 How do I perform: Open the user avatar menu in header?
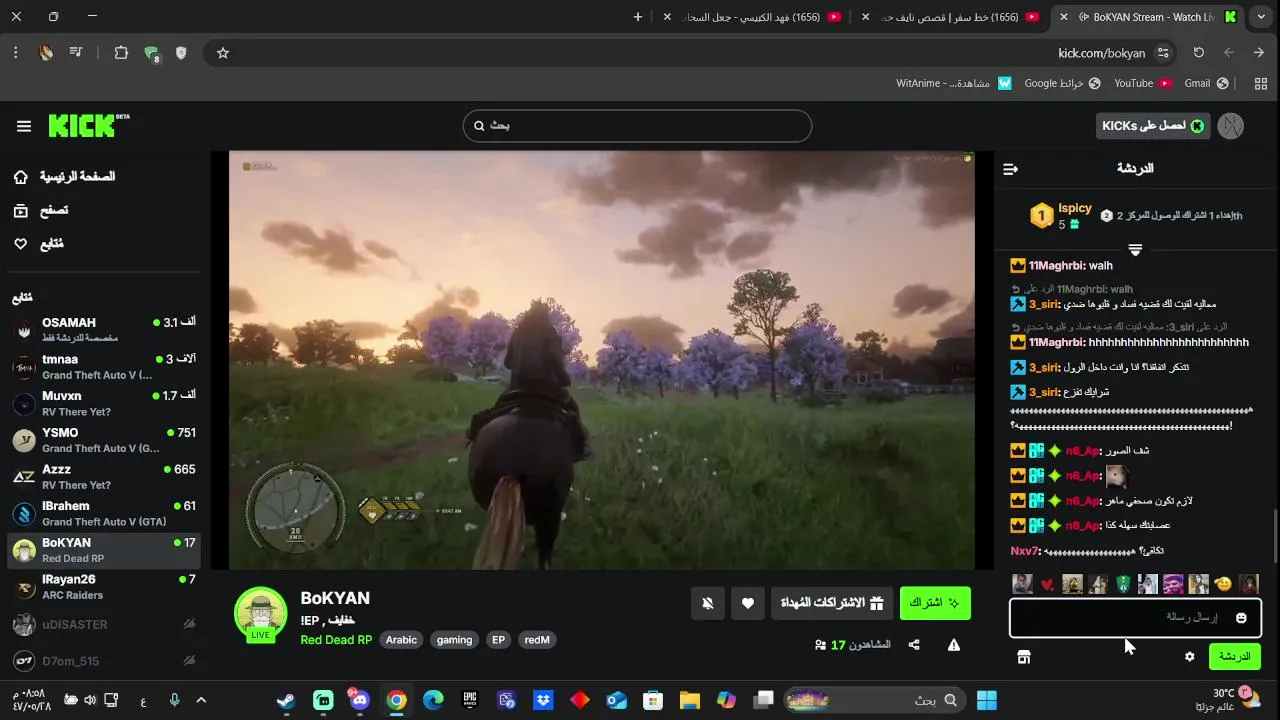click(1231, 126)
